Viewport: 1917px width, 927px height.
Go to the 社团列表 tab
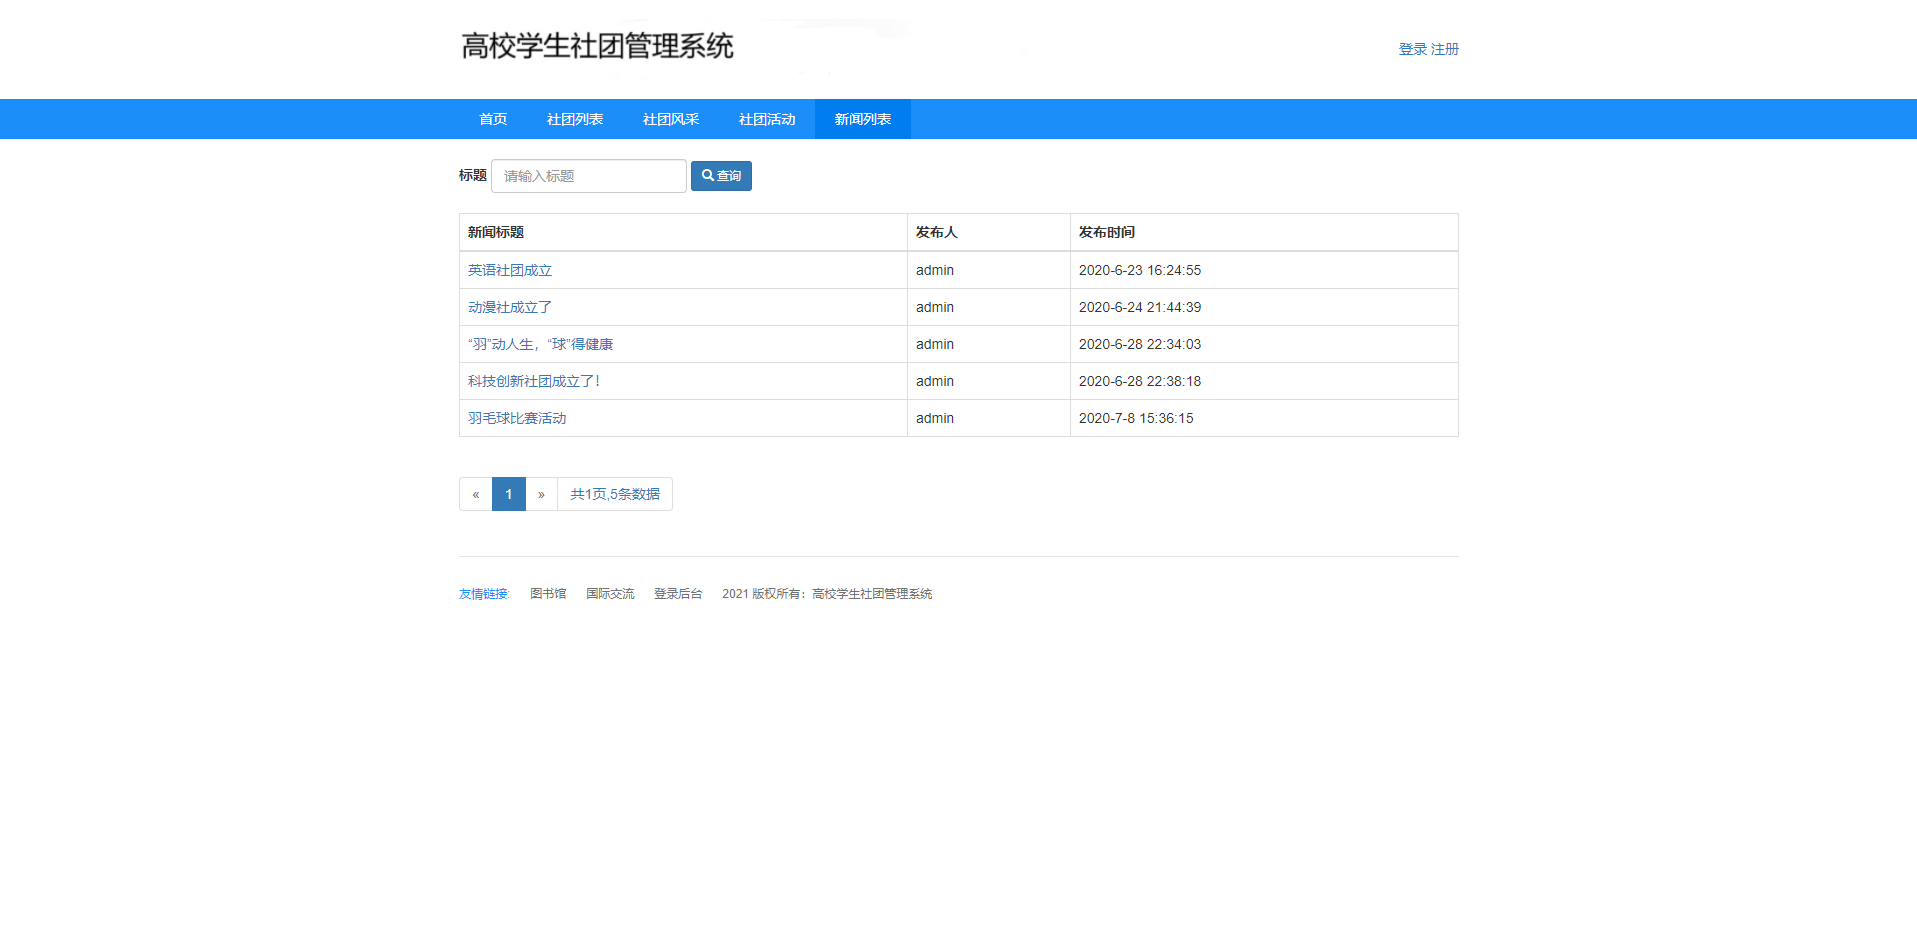575,119
